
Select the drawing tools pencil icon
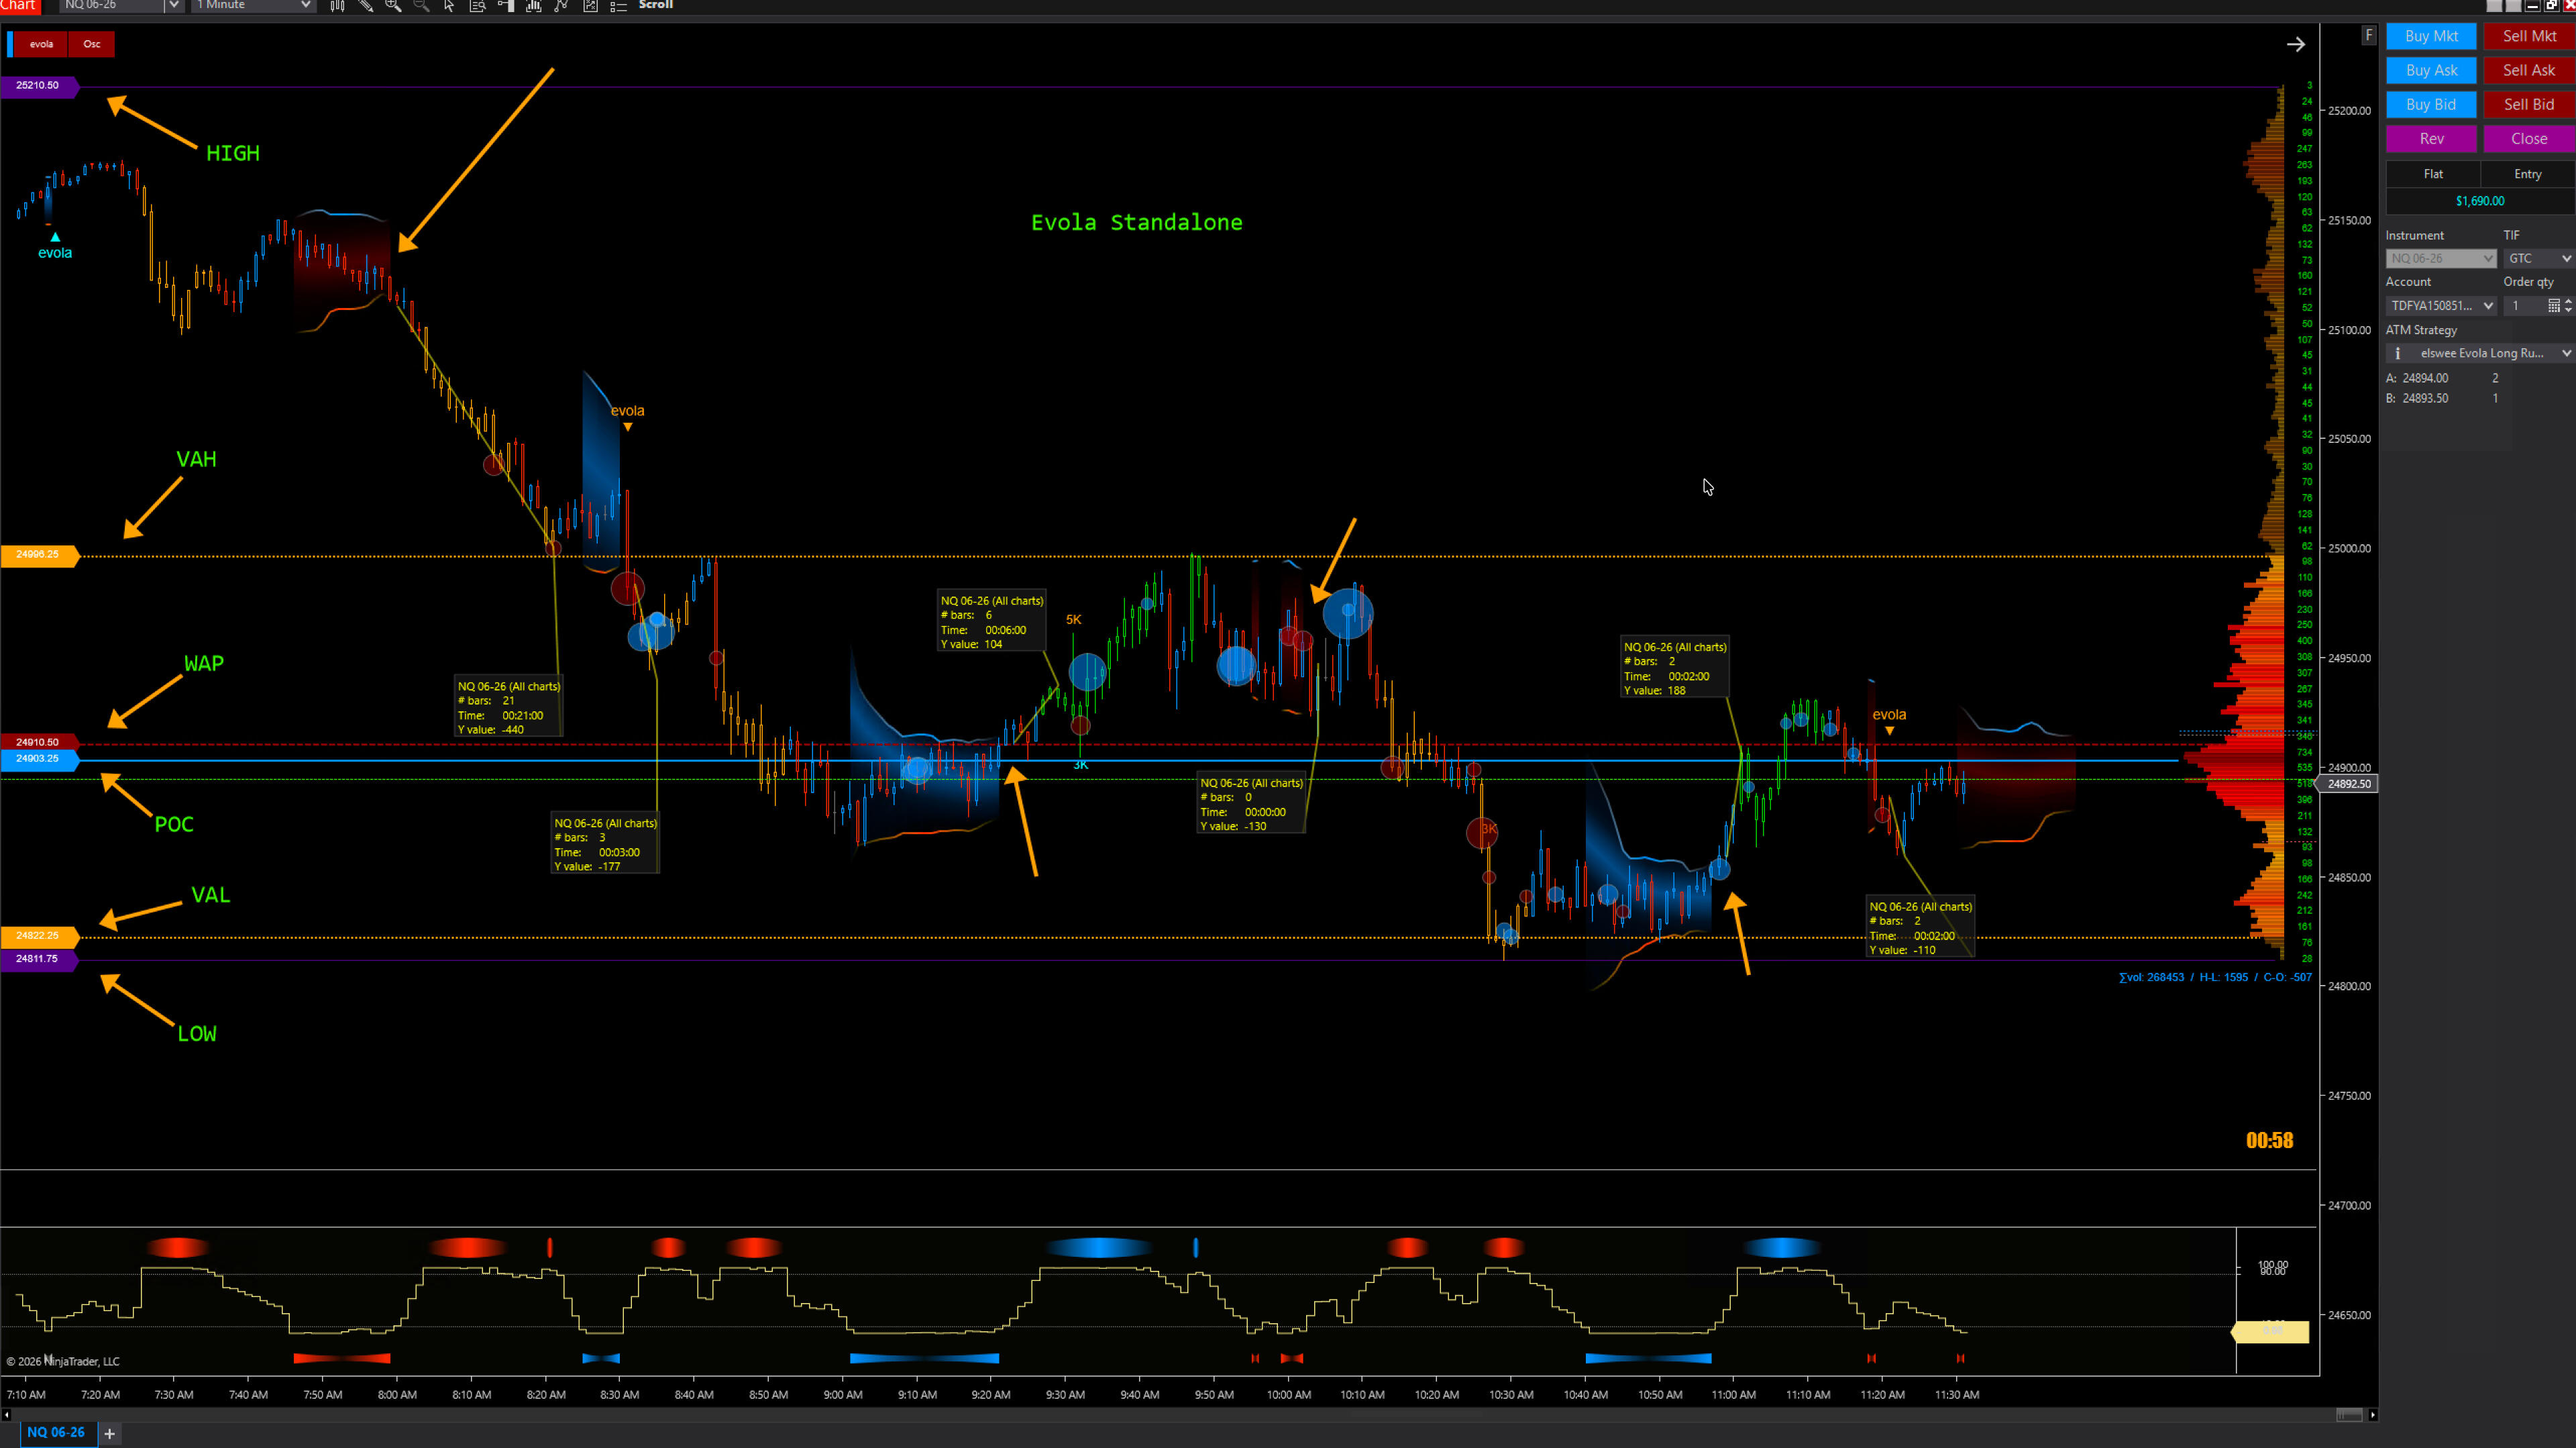(x=366, y=6)
